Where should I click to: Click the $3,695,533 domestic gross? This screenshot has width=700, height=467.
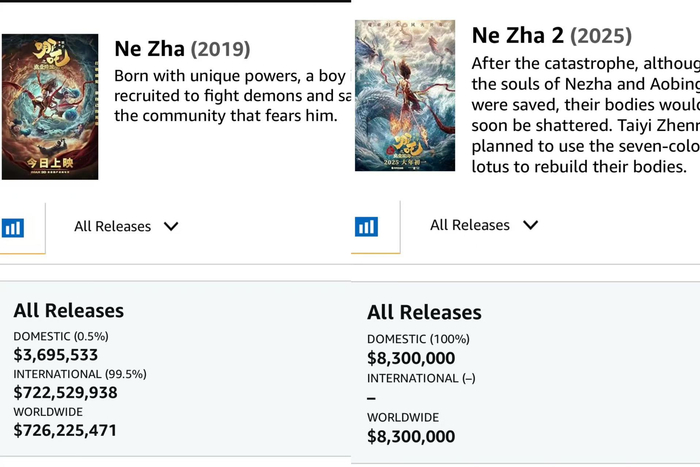pyautogui.click(x=56, y=355)
